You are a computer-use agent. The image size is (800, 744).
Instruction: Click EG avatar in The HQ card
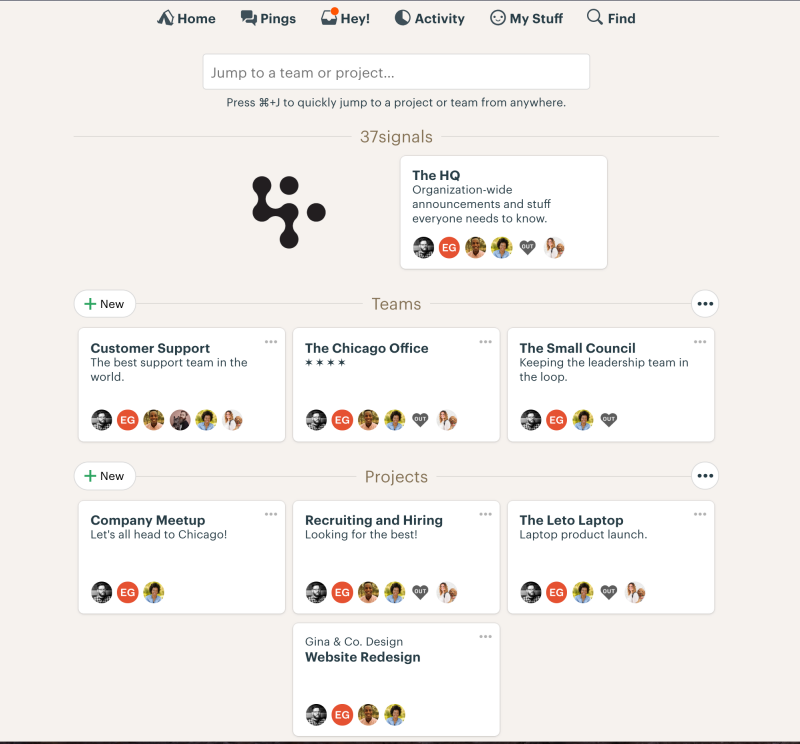tap(449, 248)
